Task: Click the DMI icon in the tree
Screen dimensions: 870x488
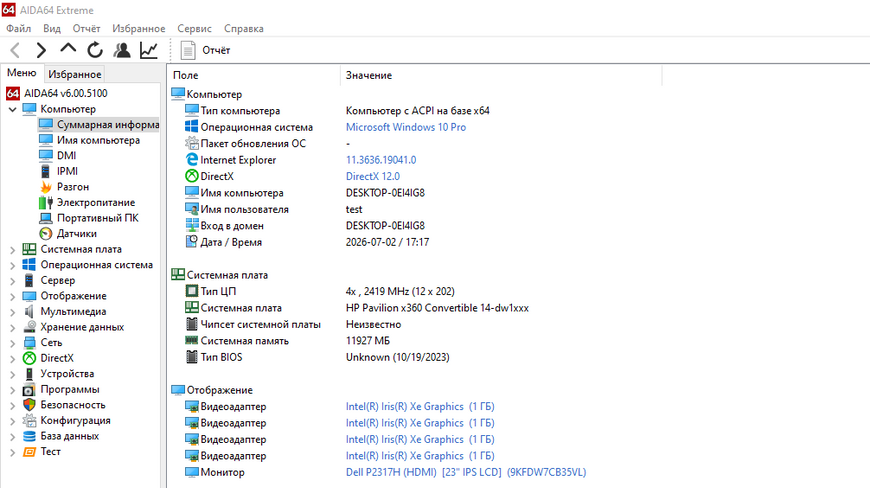Action: point(46,156)
